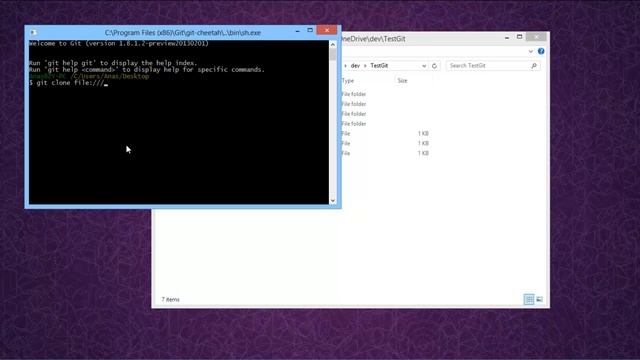Click the search magnifier icon
Viewport: 640px width, 360px height.
534,66
